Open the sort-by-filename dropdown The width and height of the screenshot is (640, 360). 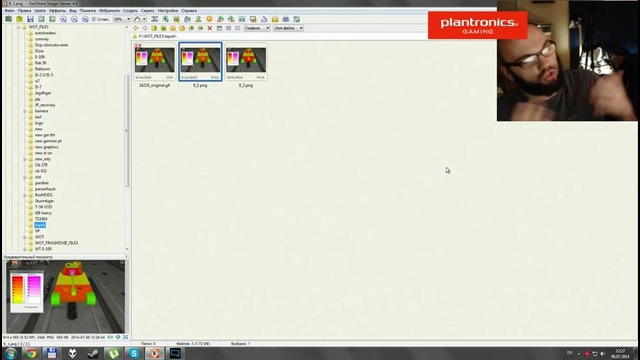click(288, 28)
